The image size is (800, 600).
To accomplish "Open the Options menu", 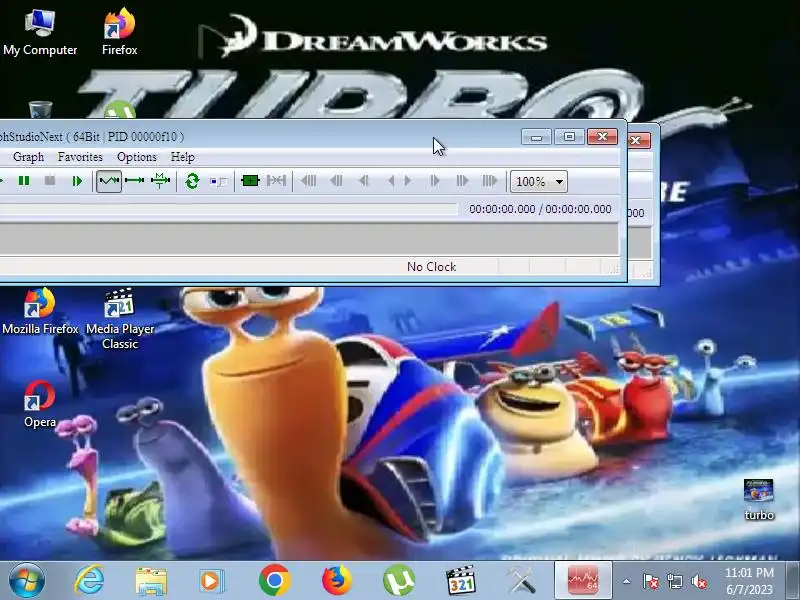I will [137, 157].
